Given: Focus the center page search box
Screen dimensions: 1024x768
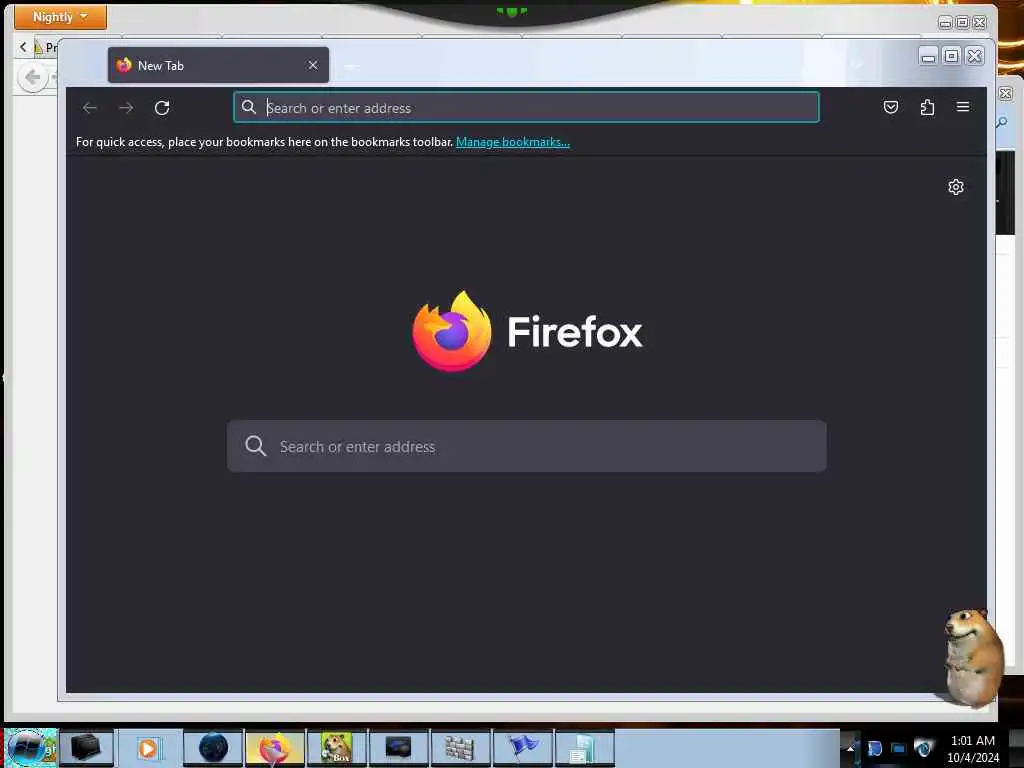Looking at the screenshot, I should pyautogui.click(x=526, y=446).
